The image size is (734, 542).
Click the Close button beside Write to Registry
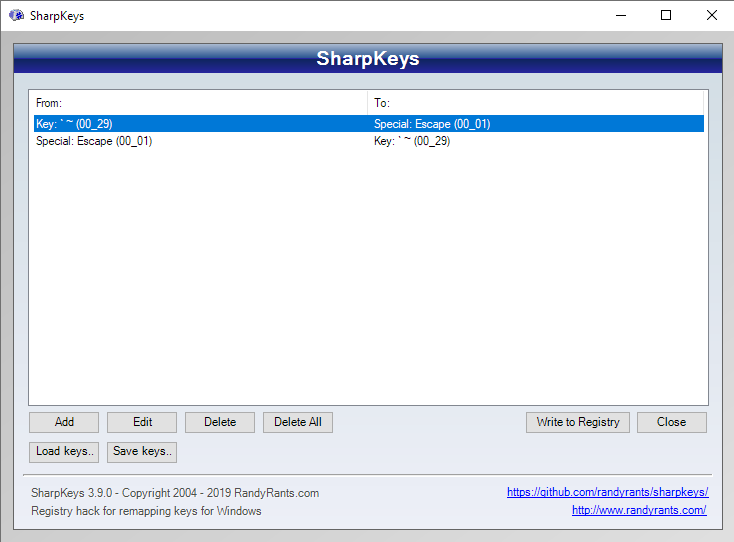point(672,422)
